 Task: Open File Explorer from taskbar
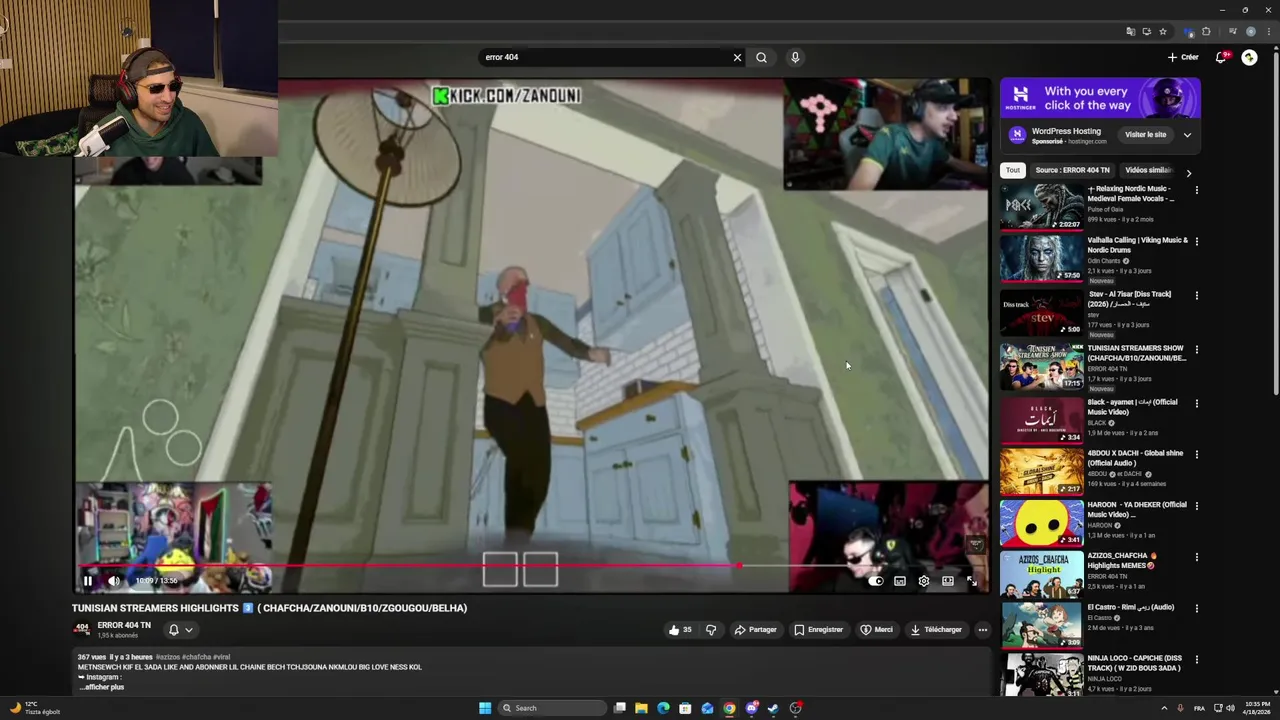[641, 708]
